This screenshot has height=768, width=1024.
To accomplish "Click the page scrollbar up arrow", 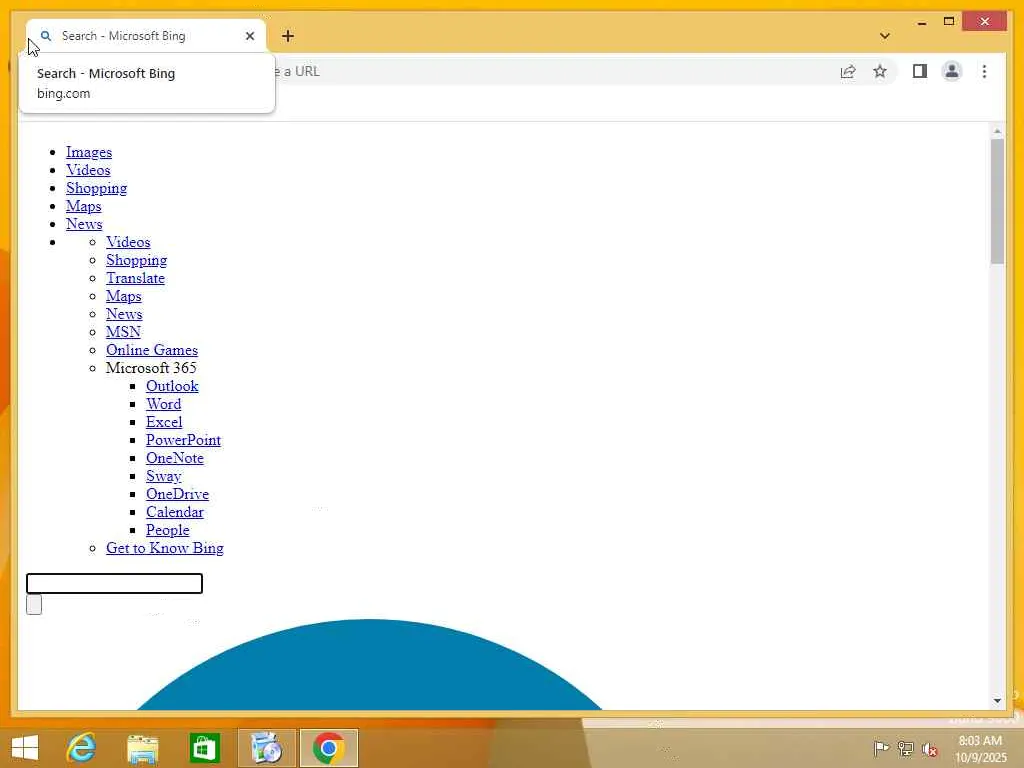I will click(x=997, y=131).
